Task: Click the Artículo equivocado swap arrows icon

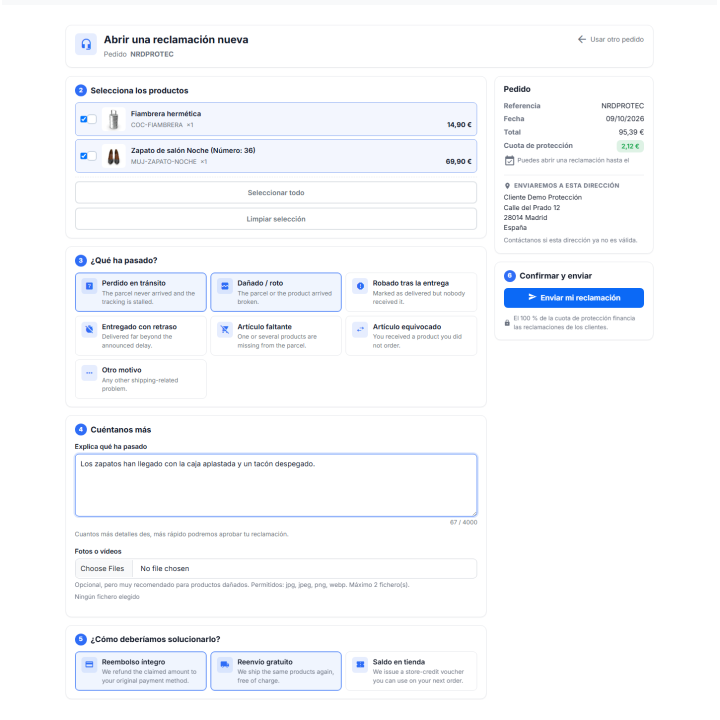Action: coord(360,329)
